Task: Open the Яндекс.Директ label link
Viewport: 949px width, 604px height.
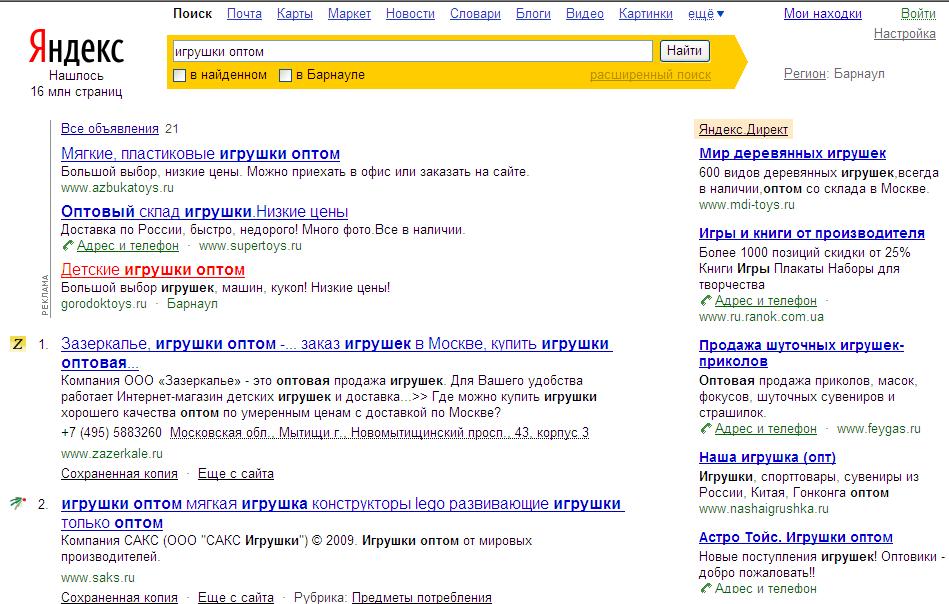Action: pyautogui.click(x=743, y=129)
